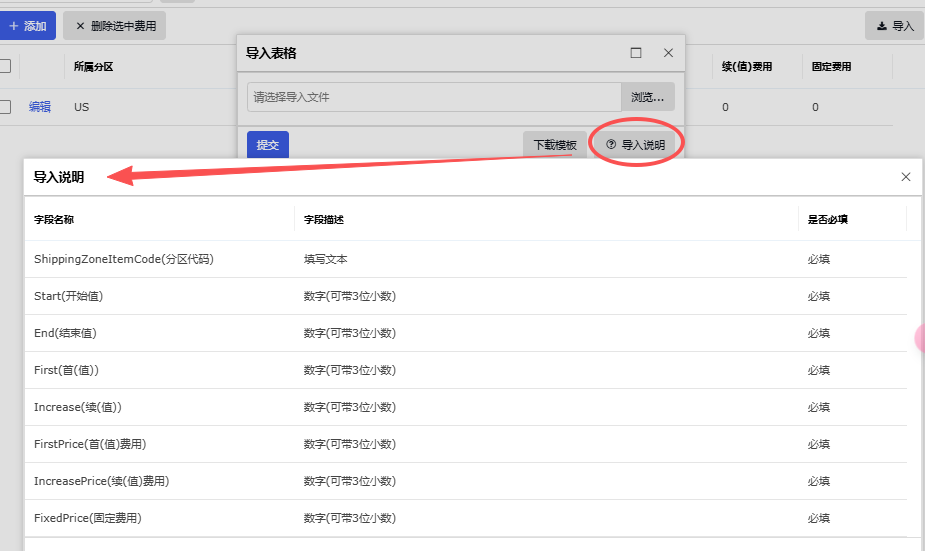This screenshot has width=925, height=551.
Task: Close the 导入说明 panel
Action: 906,177
